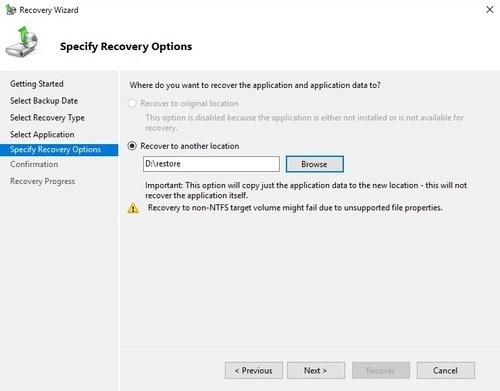Click the D:\restore path input field

click(211, 164)
